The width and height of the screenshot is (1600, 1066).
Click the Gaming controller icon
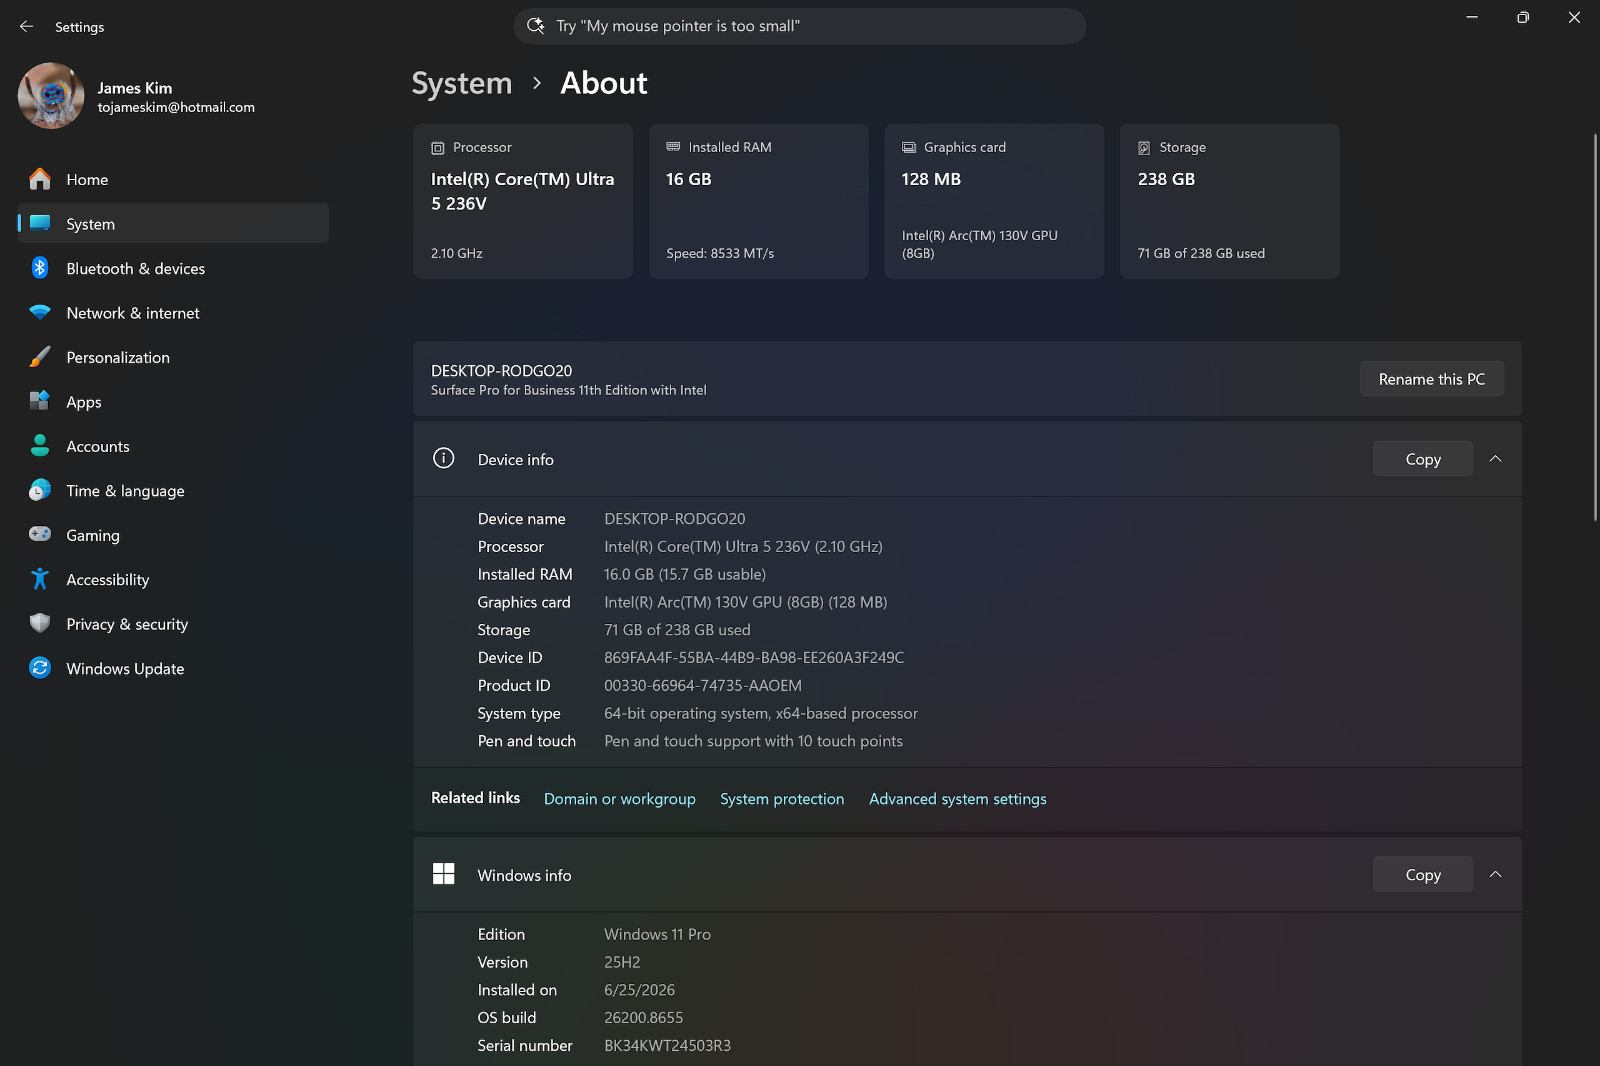[40, 534]
